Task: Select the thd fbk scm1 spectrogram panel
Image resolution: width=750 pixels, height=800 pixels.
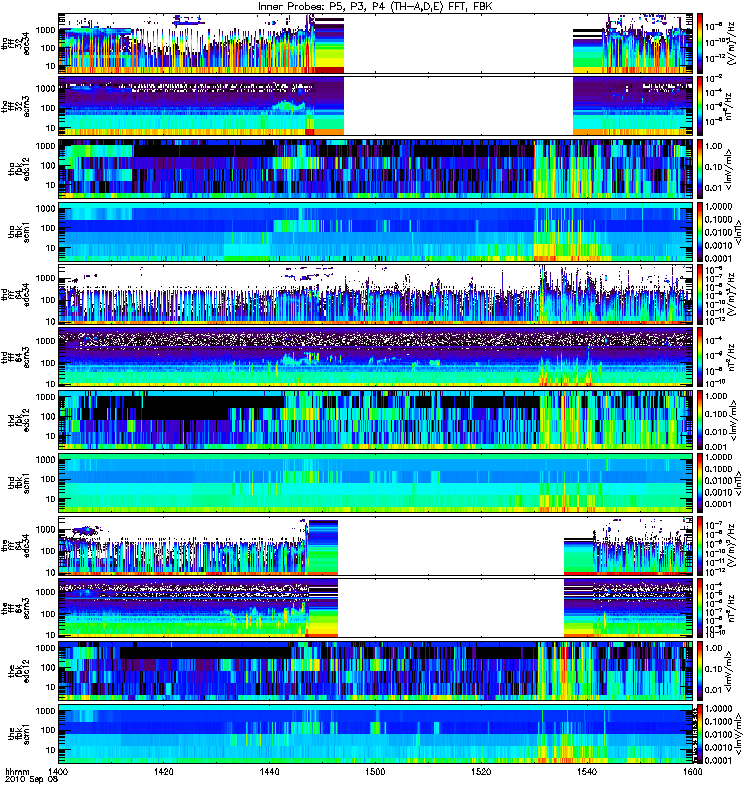Action: click(x=376, y=483)
